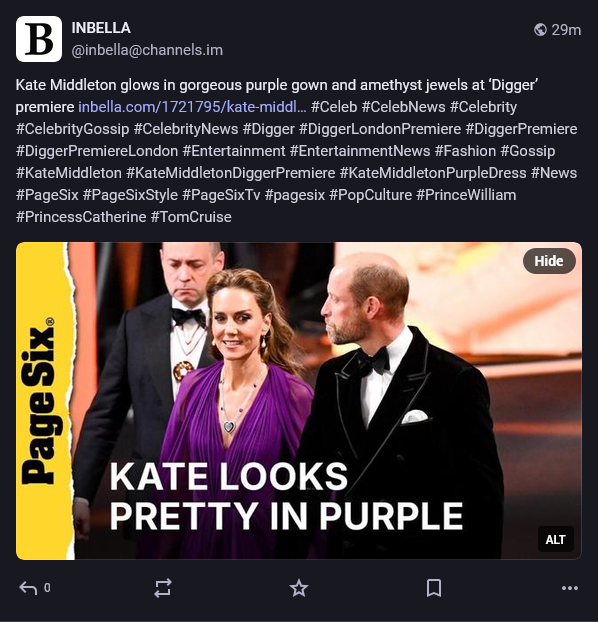Click the reply arrow icon
This screenshot has width=598, height=622.
pos(28,588)
